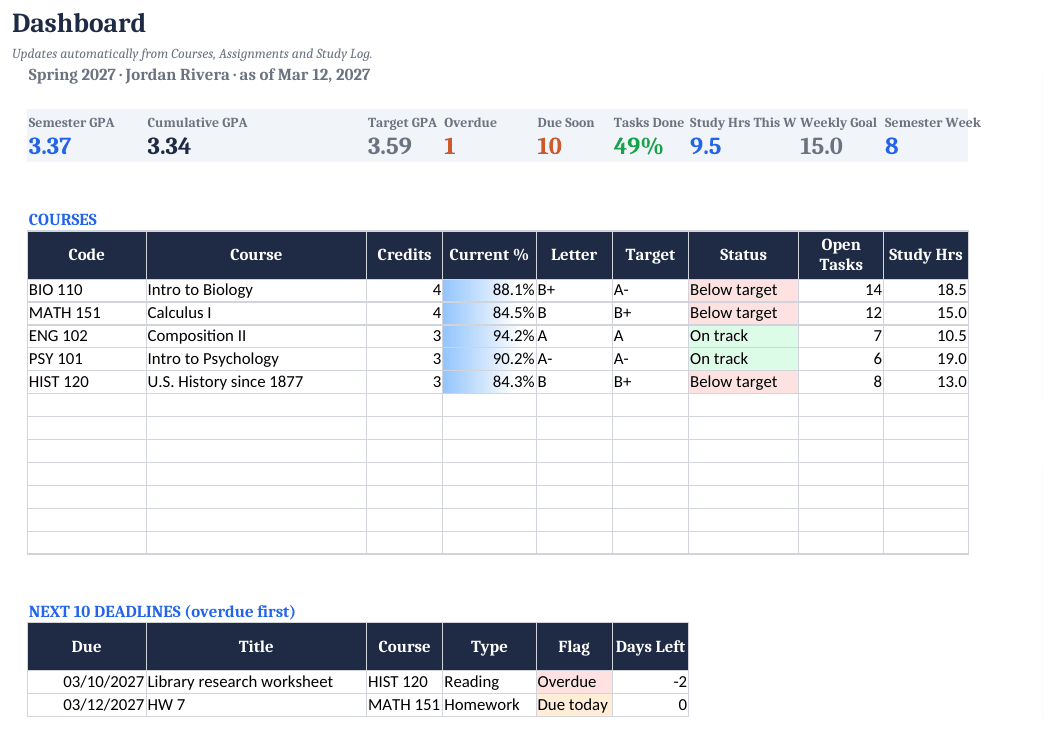Viewport: 1055px width, 730px height.
Task: Click the Title column header
Action: click(256, 647)
